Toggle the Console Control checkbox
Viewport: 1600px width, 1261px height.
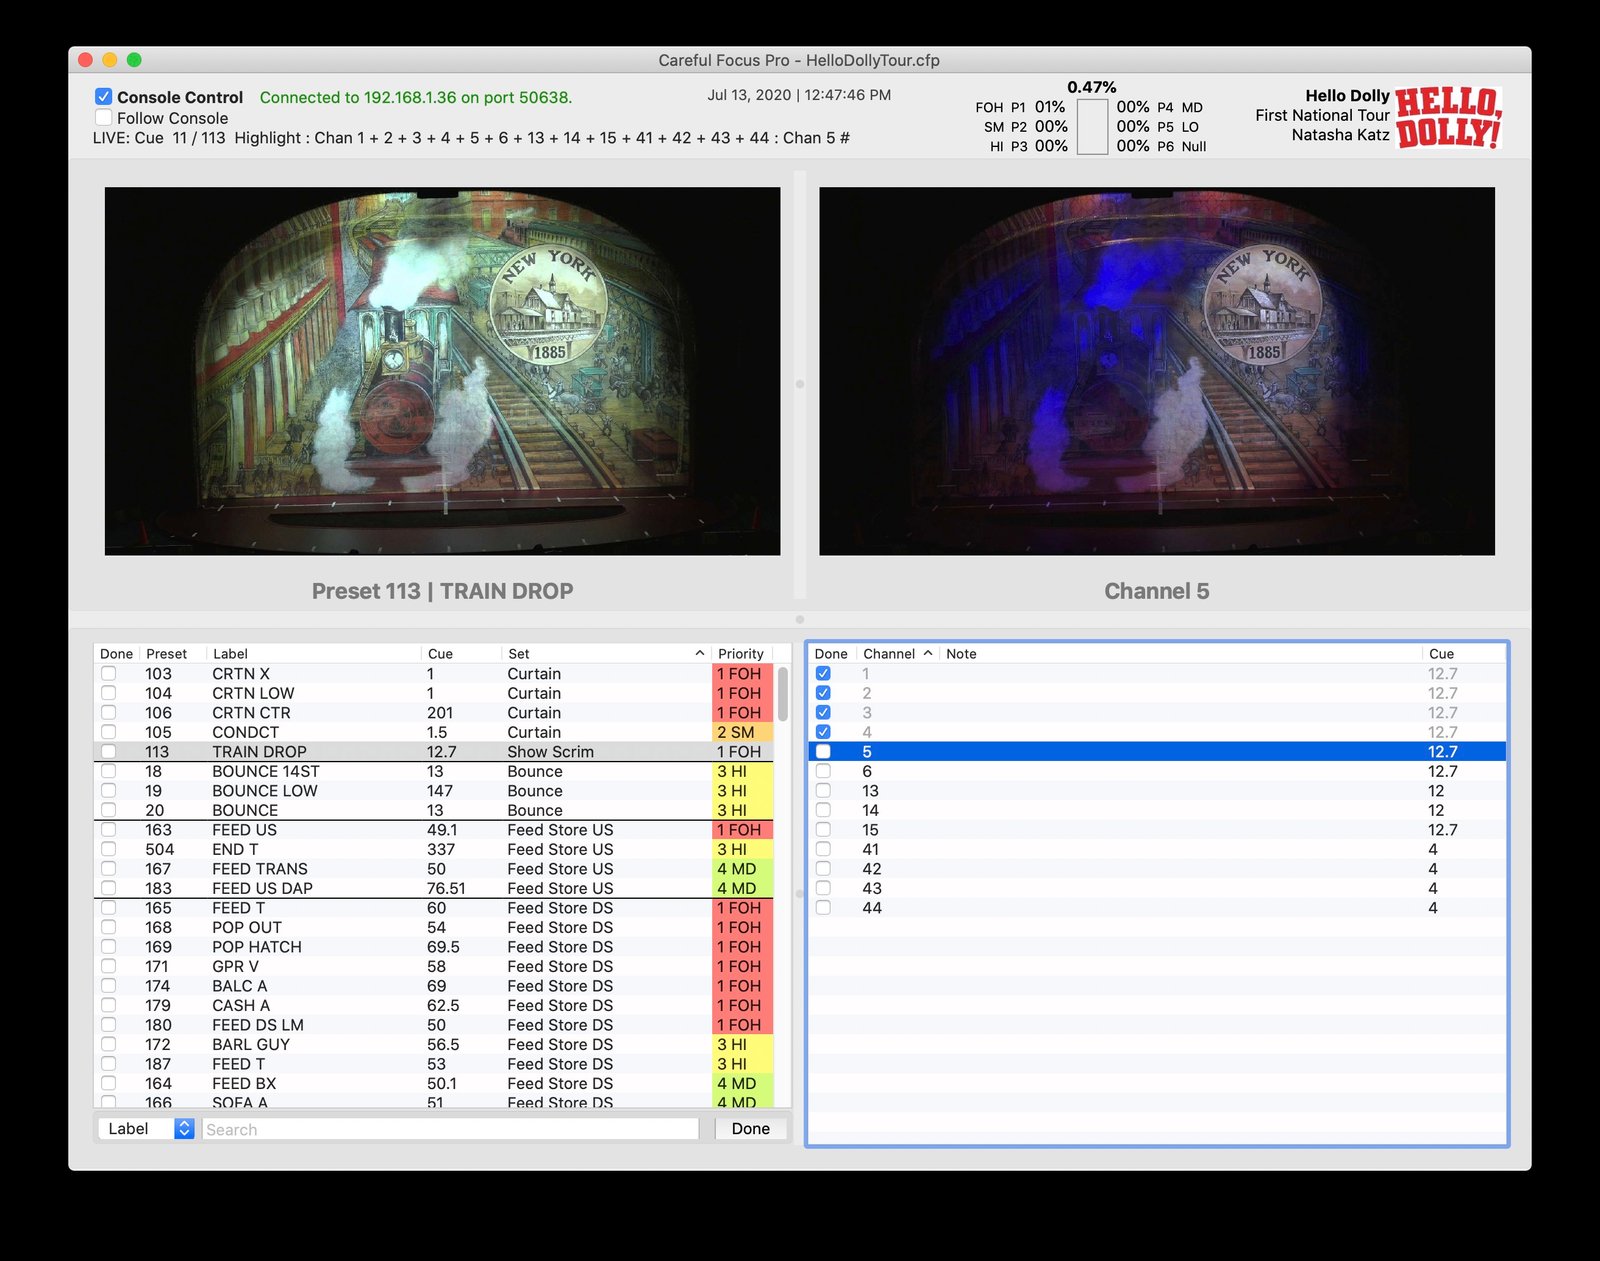click(x=104, y=97)
